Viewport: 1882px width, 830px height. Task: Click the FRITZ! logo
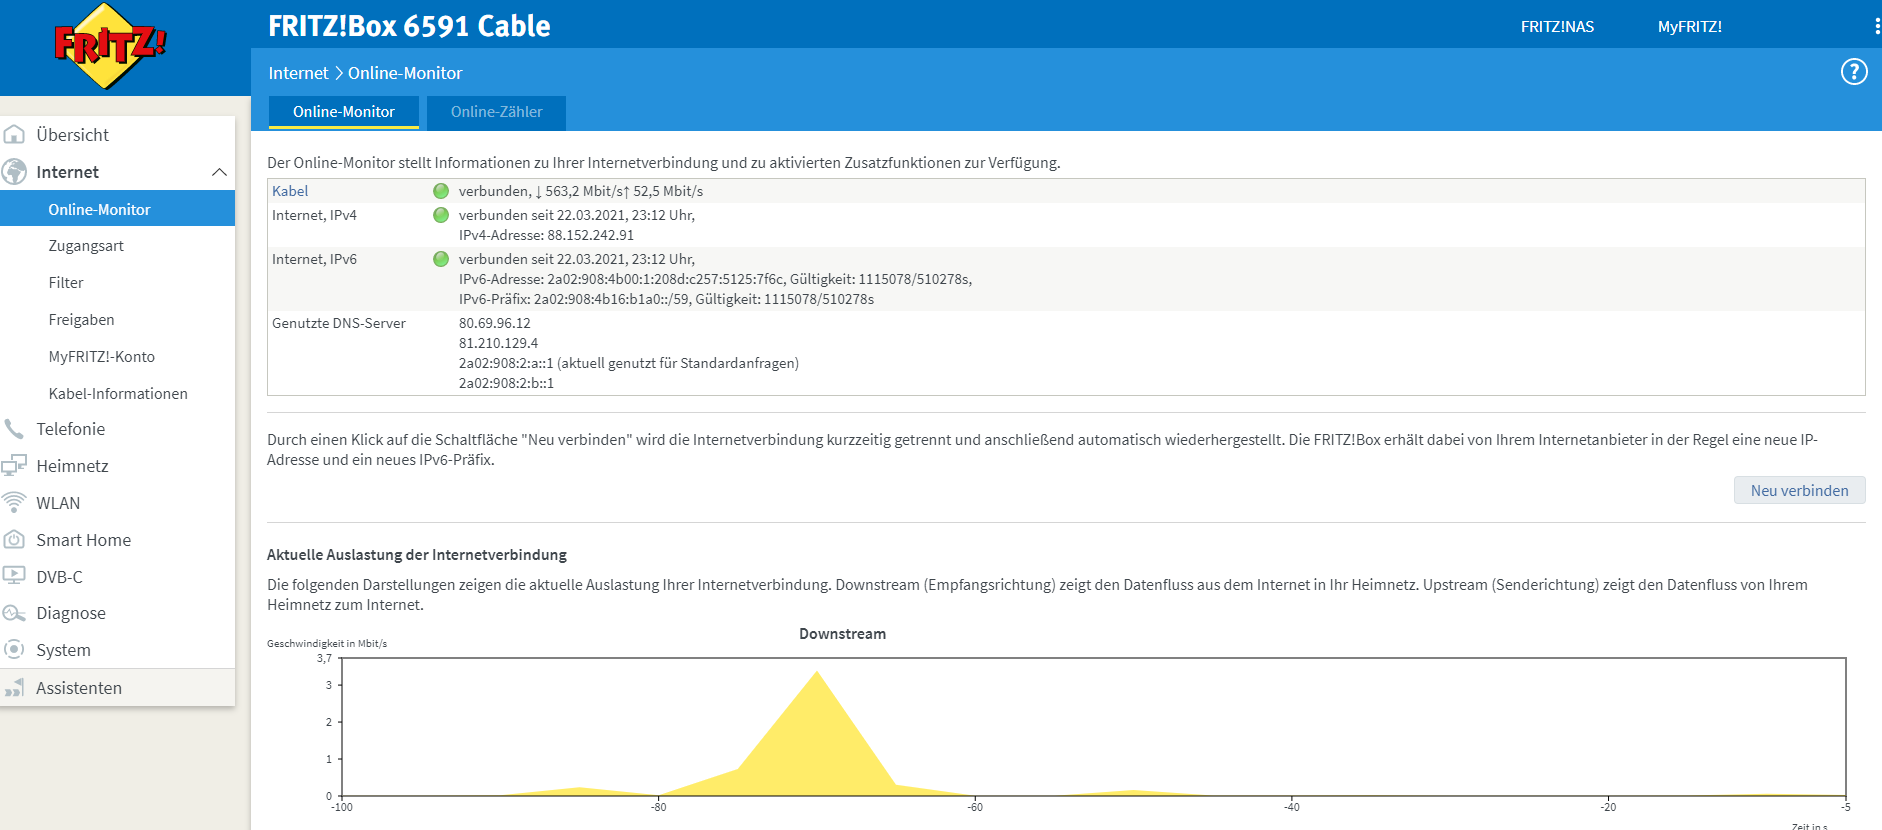(x=110, y=46)
